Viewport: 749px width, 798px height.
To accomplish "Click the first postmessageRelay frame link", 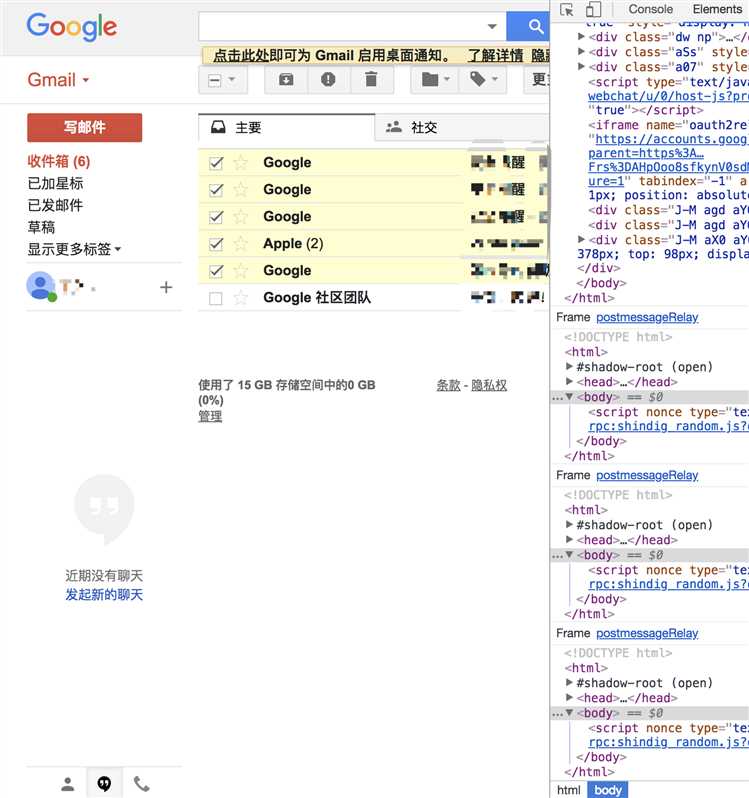I will (x=647, y=318).
